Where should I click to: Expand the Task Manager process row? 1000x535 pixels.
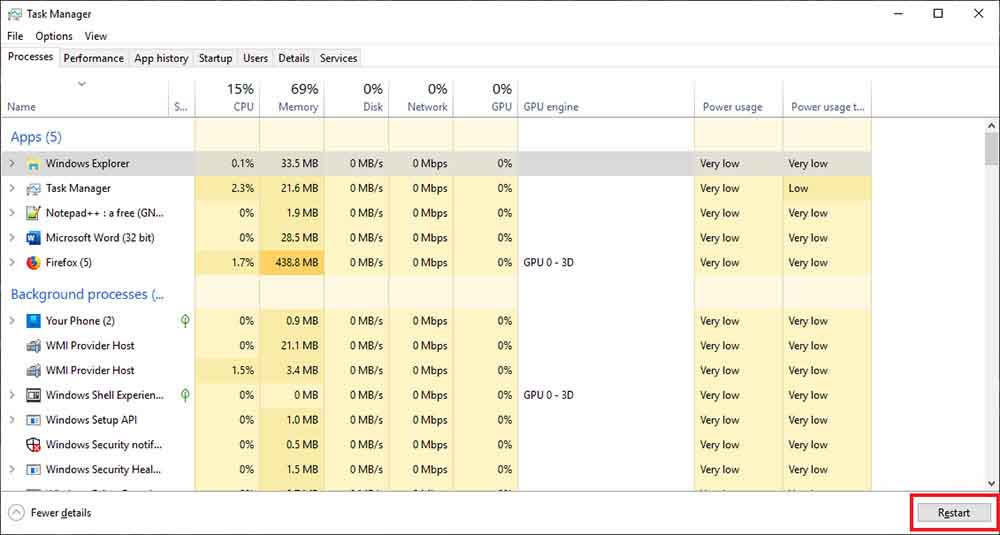pyautogui.click(x=11, y=189)
